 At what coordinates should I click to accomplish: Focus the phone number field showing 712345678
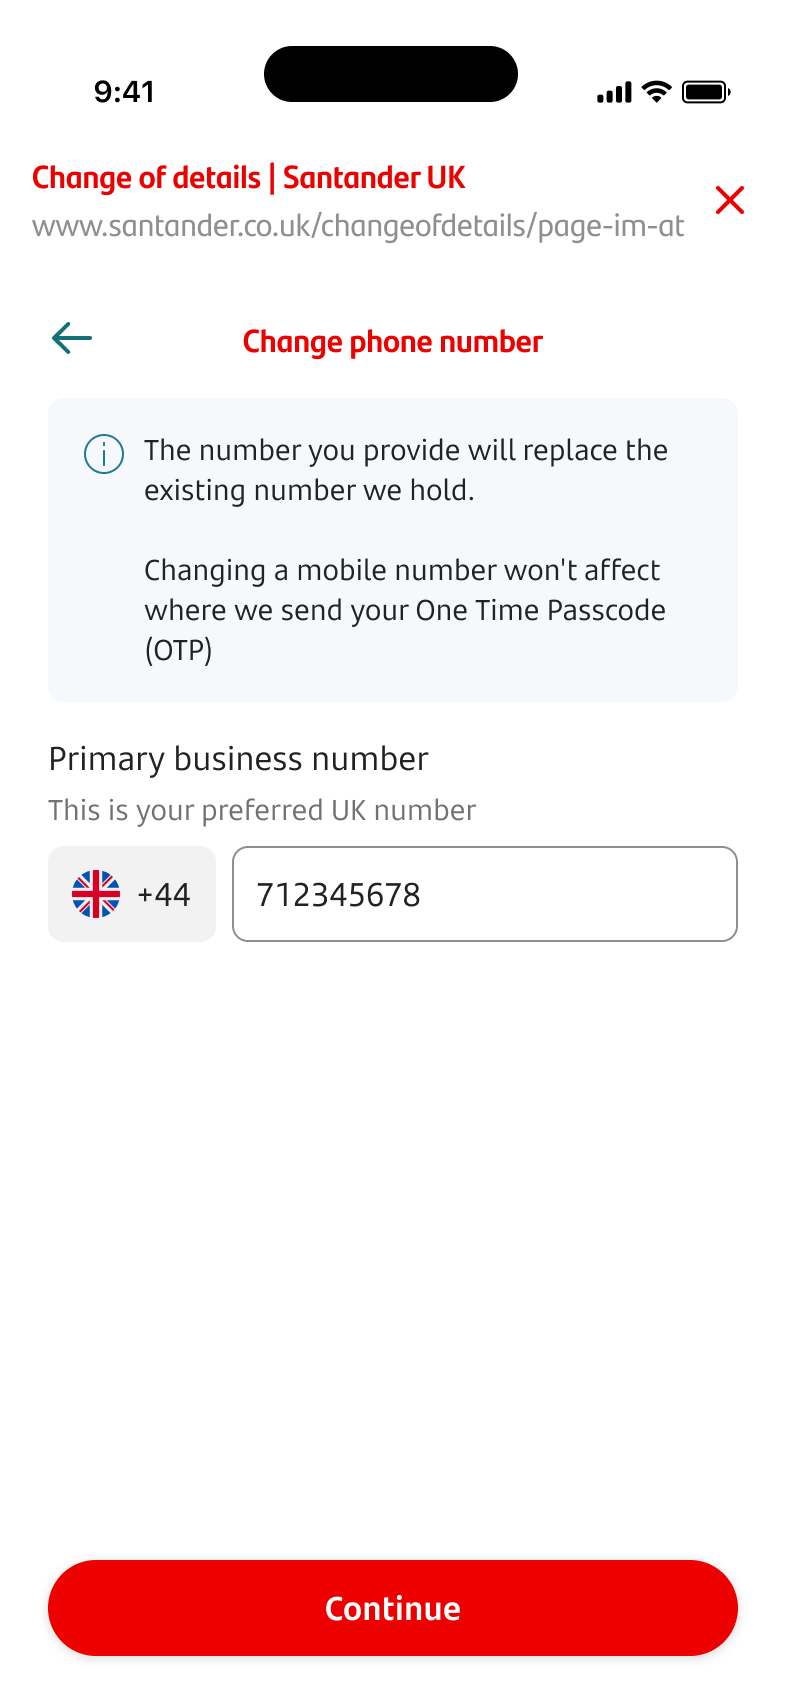pyautogui.click(x=485, y=894)
